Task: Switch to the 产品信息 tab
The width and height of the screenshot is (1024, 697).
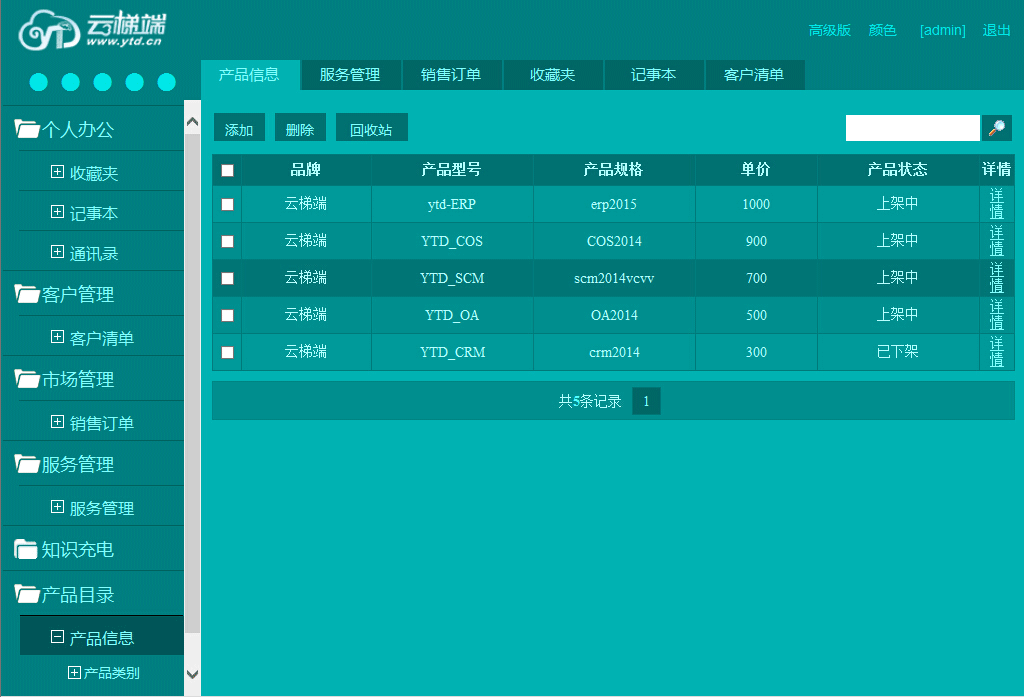Action: pyautogui.click(x=249, y=74)
